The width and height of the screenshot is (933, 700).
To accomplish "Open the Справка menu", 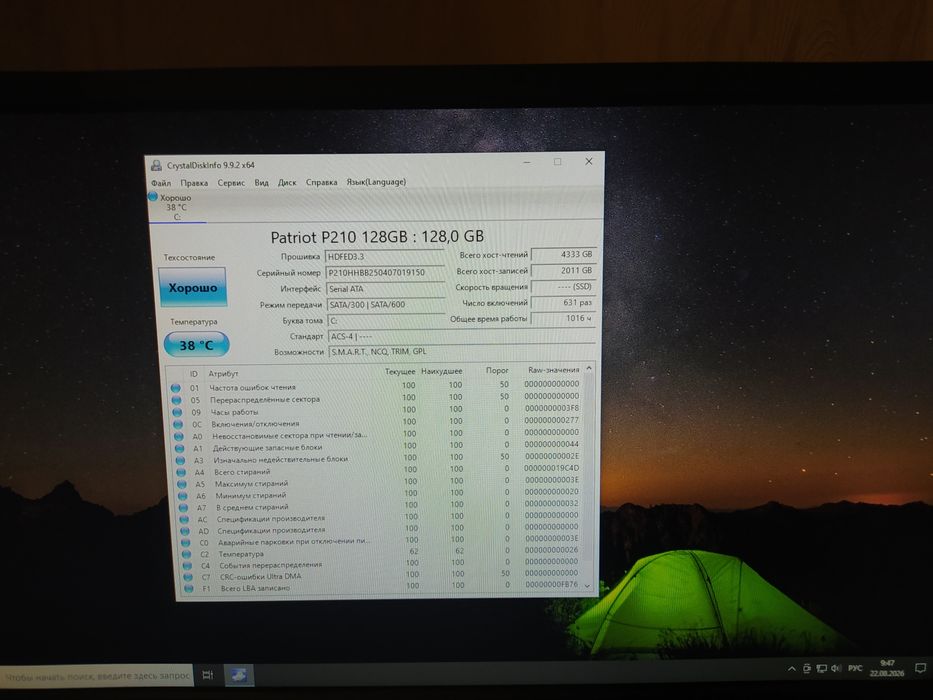I will [x=321, y=182].
